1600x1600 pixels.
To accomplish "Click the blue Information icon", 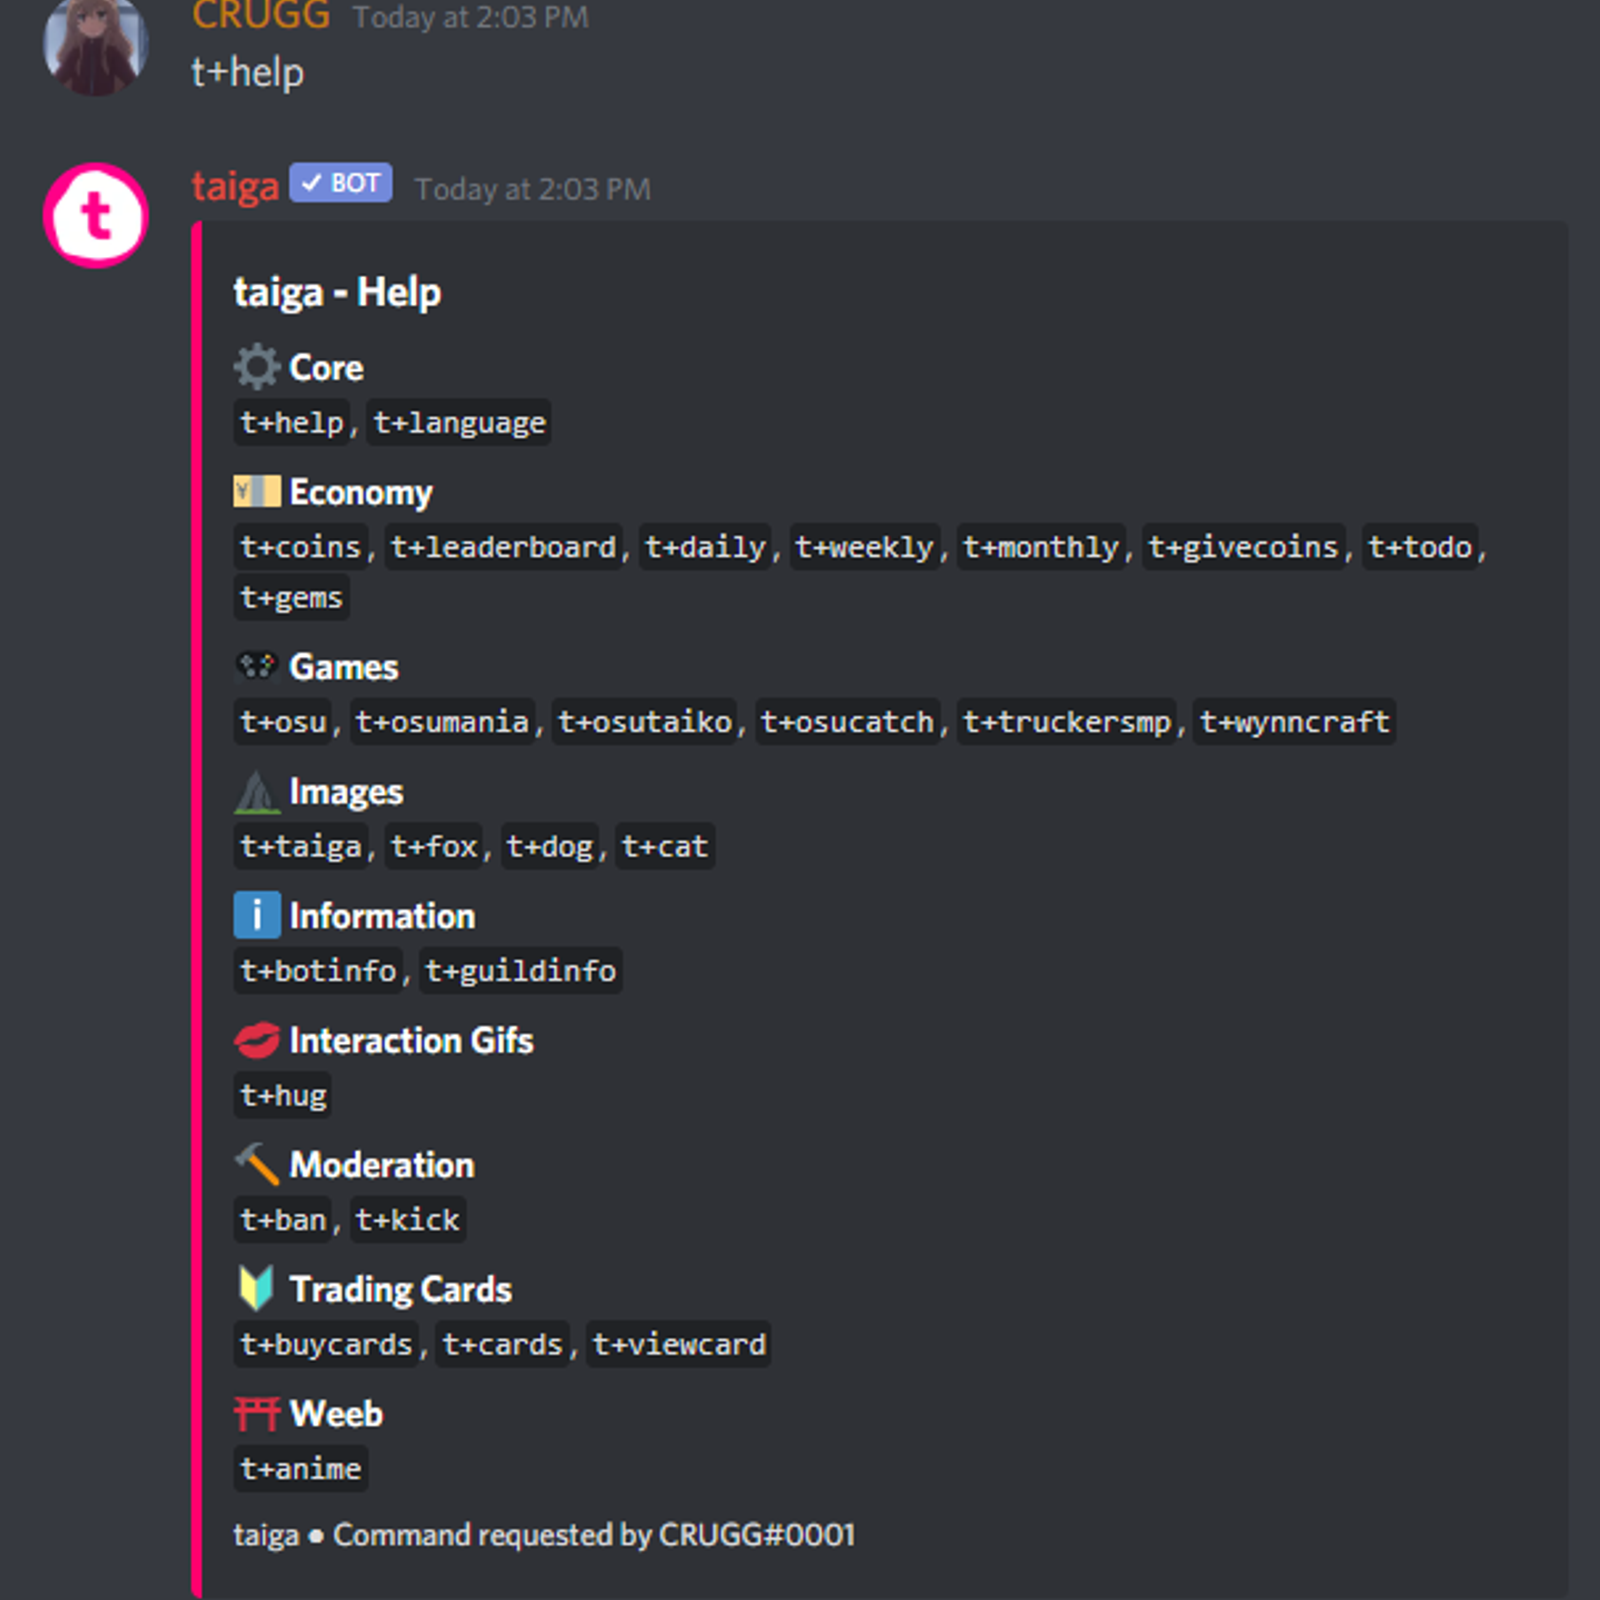I will point(257,915).
